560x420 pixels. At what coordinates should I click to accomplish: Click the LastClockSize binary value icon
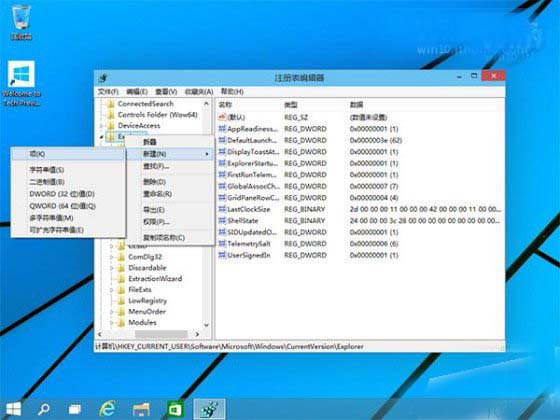click(222, 209)
